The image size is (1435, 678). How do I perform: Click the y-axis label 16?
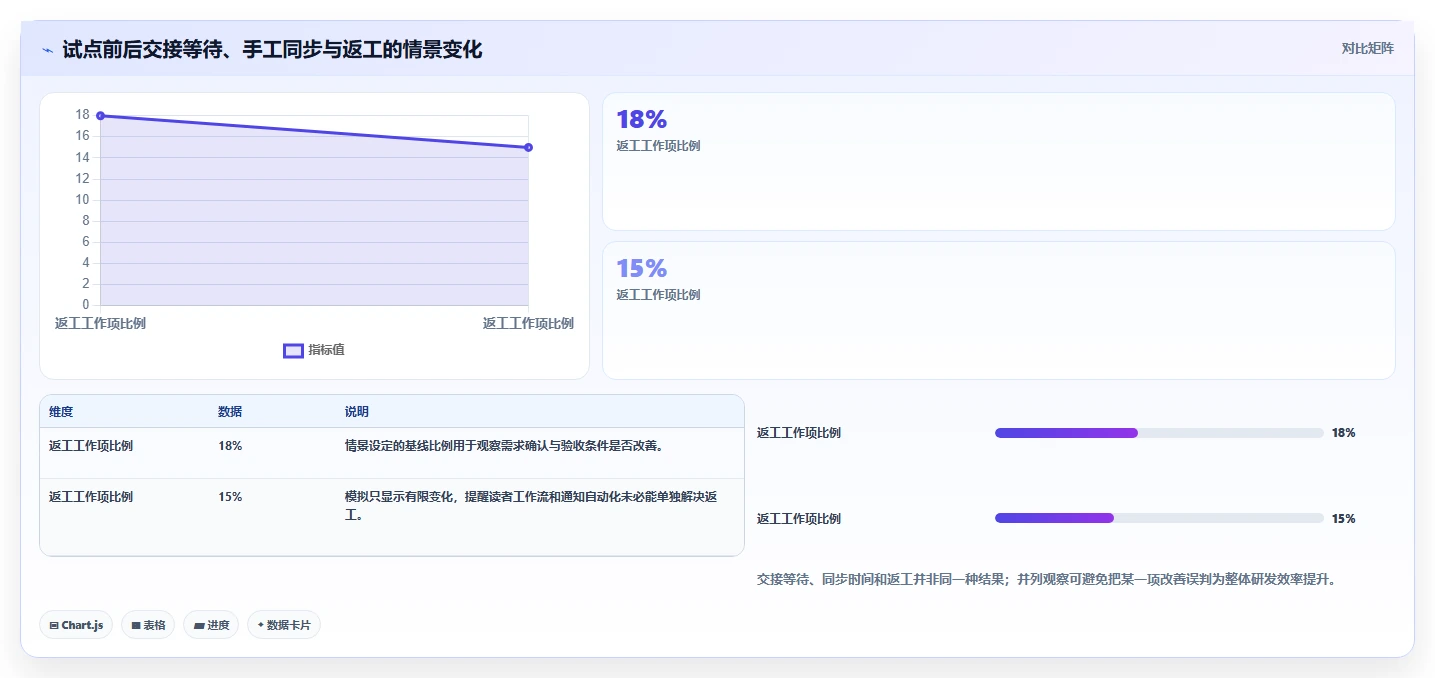82,136
